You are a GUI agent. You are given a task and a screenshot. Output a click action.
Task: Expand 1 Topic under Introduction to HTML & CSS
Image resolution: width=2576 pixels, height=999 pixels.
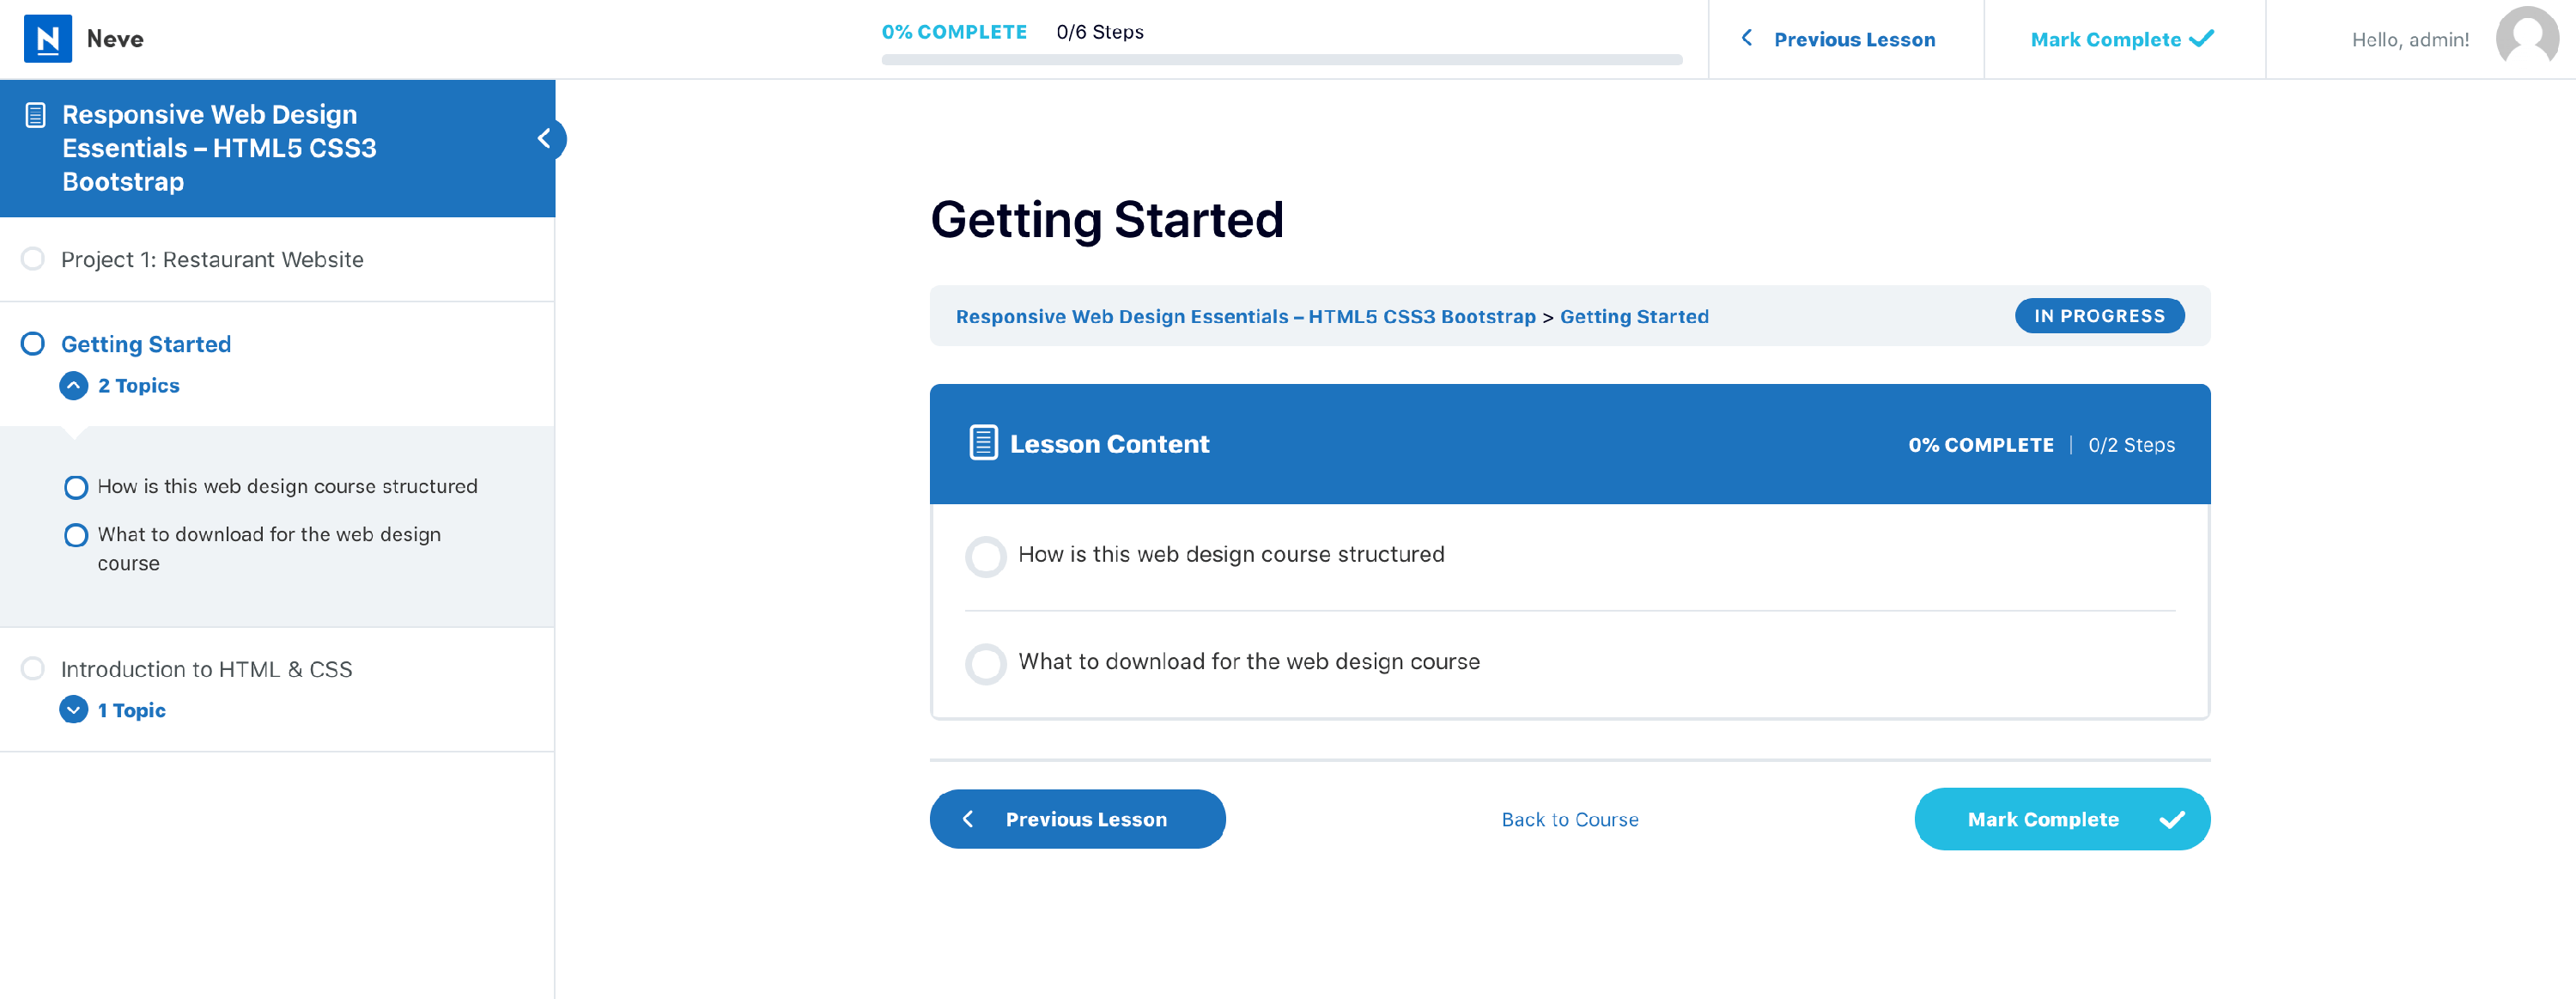[74, 710]
